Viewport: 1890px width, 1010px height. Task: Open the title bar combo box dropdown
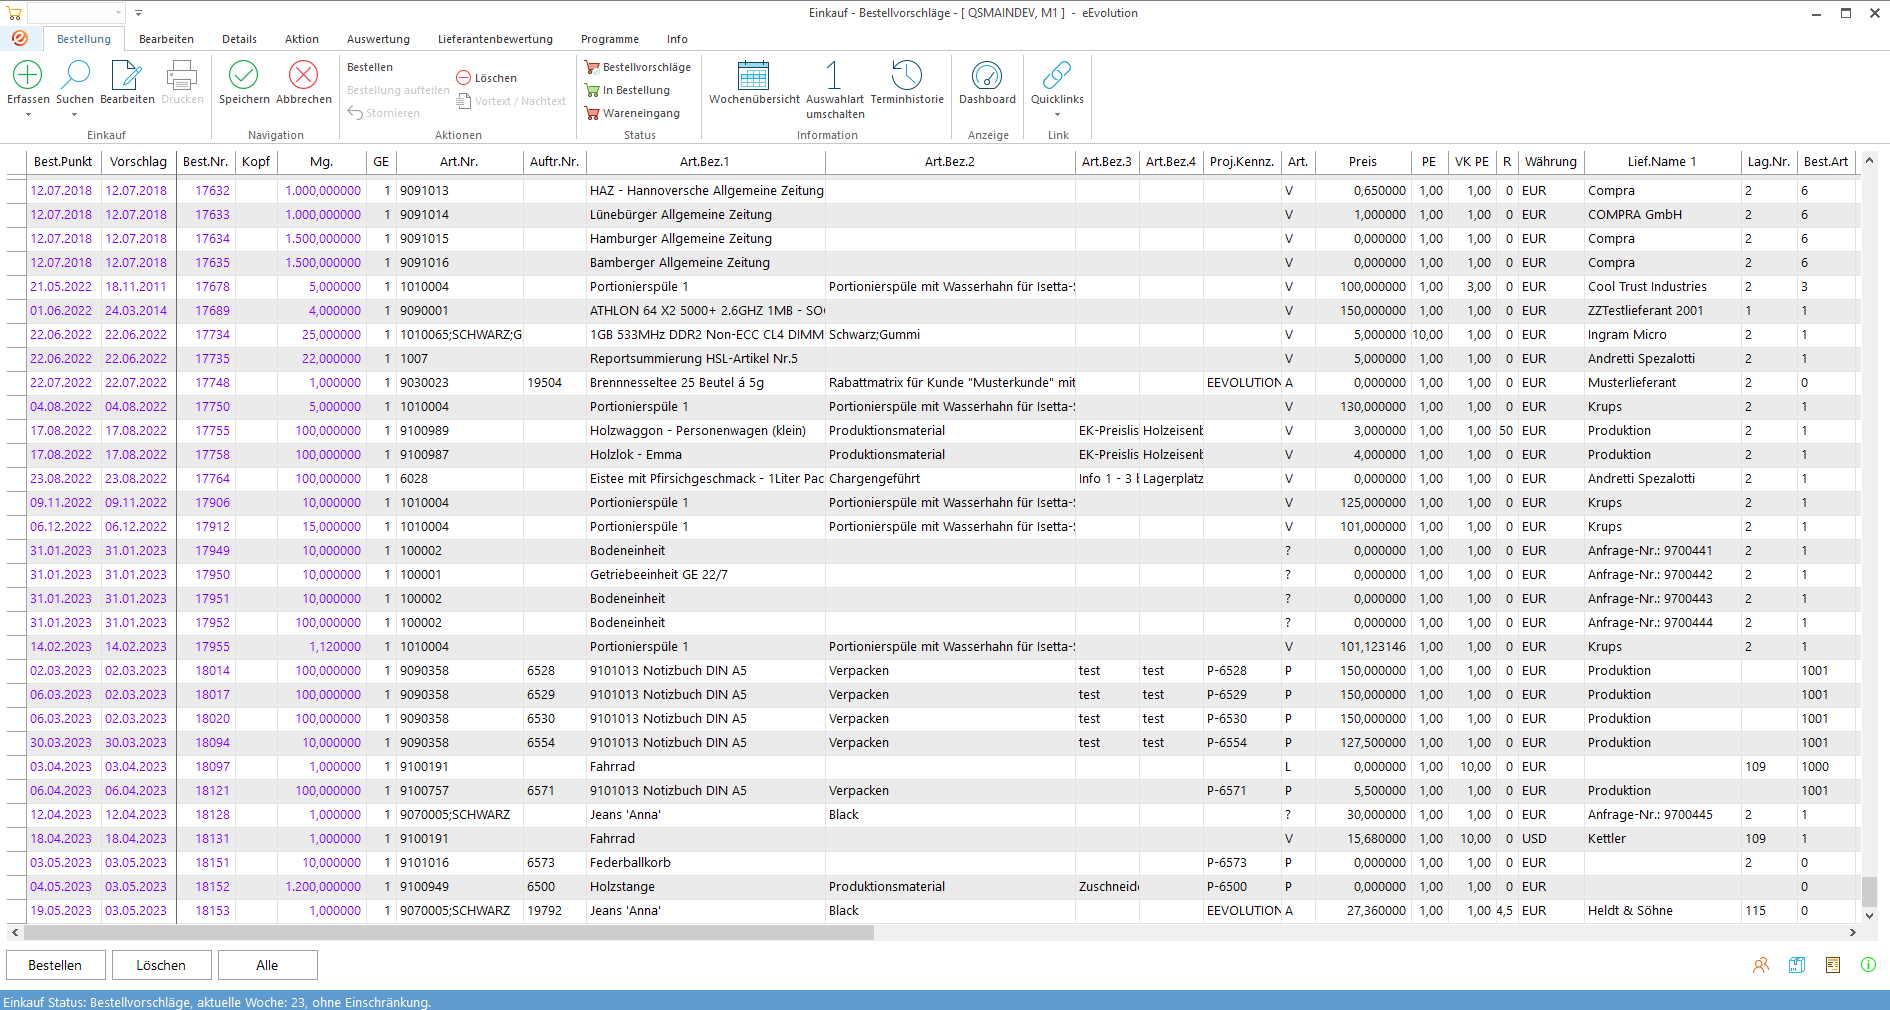tap(118, 13)
